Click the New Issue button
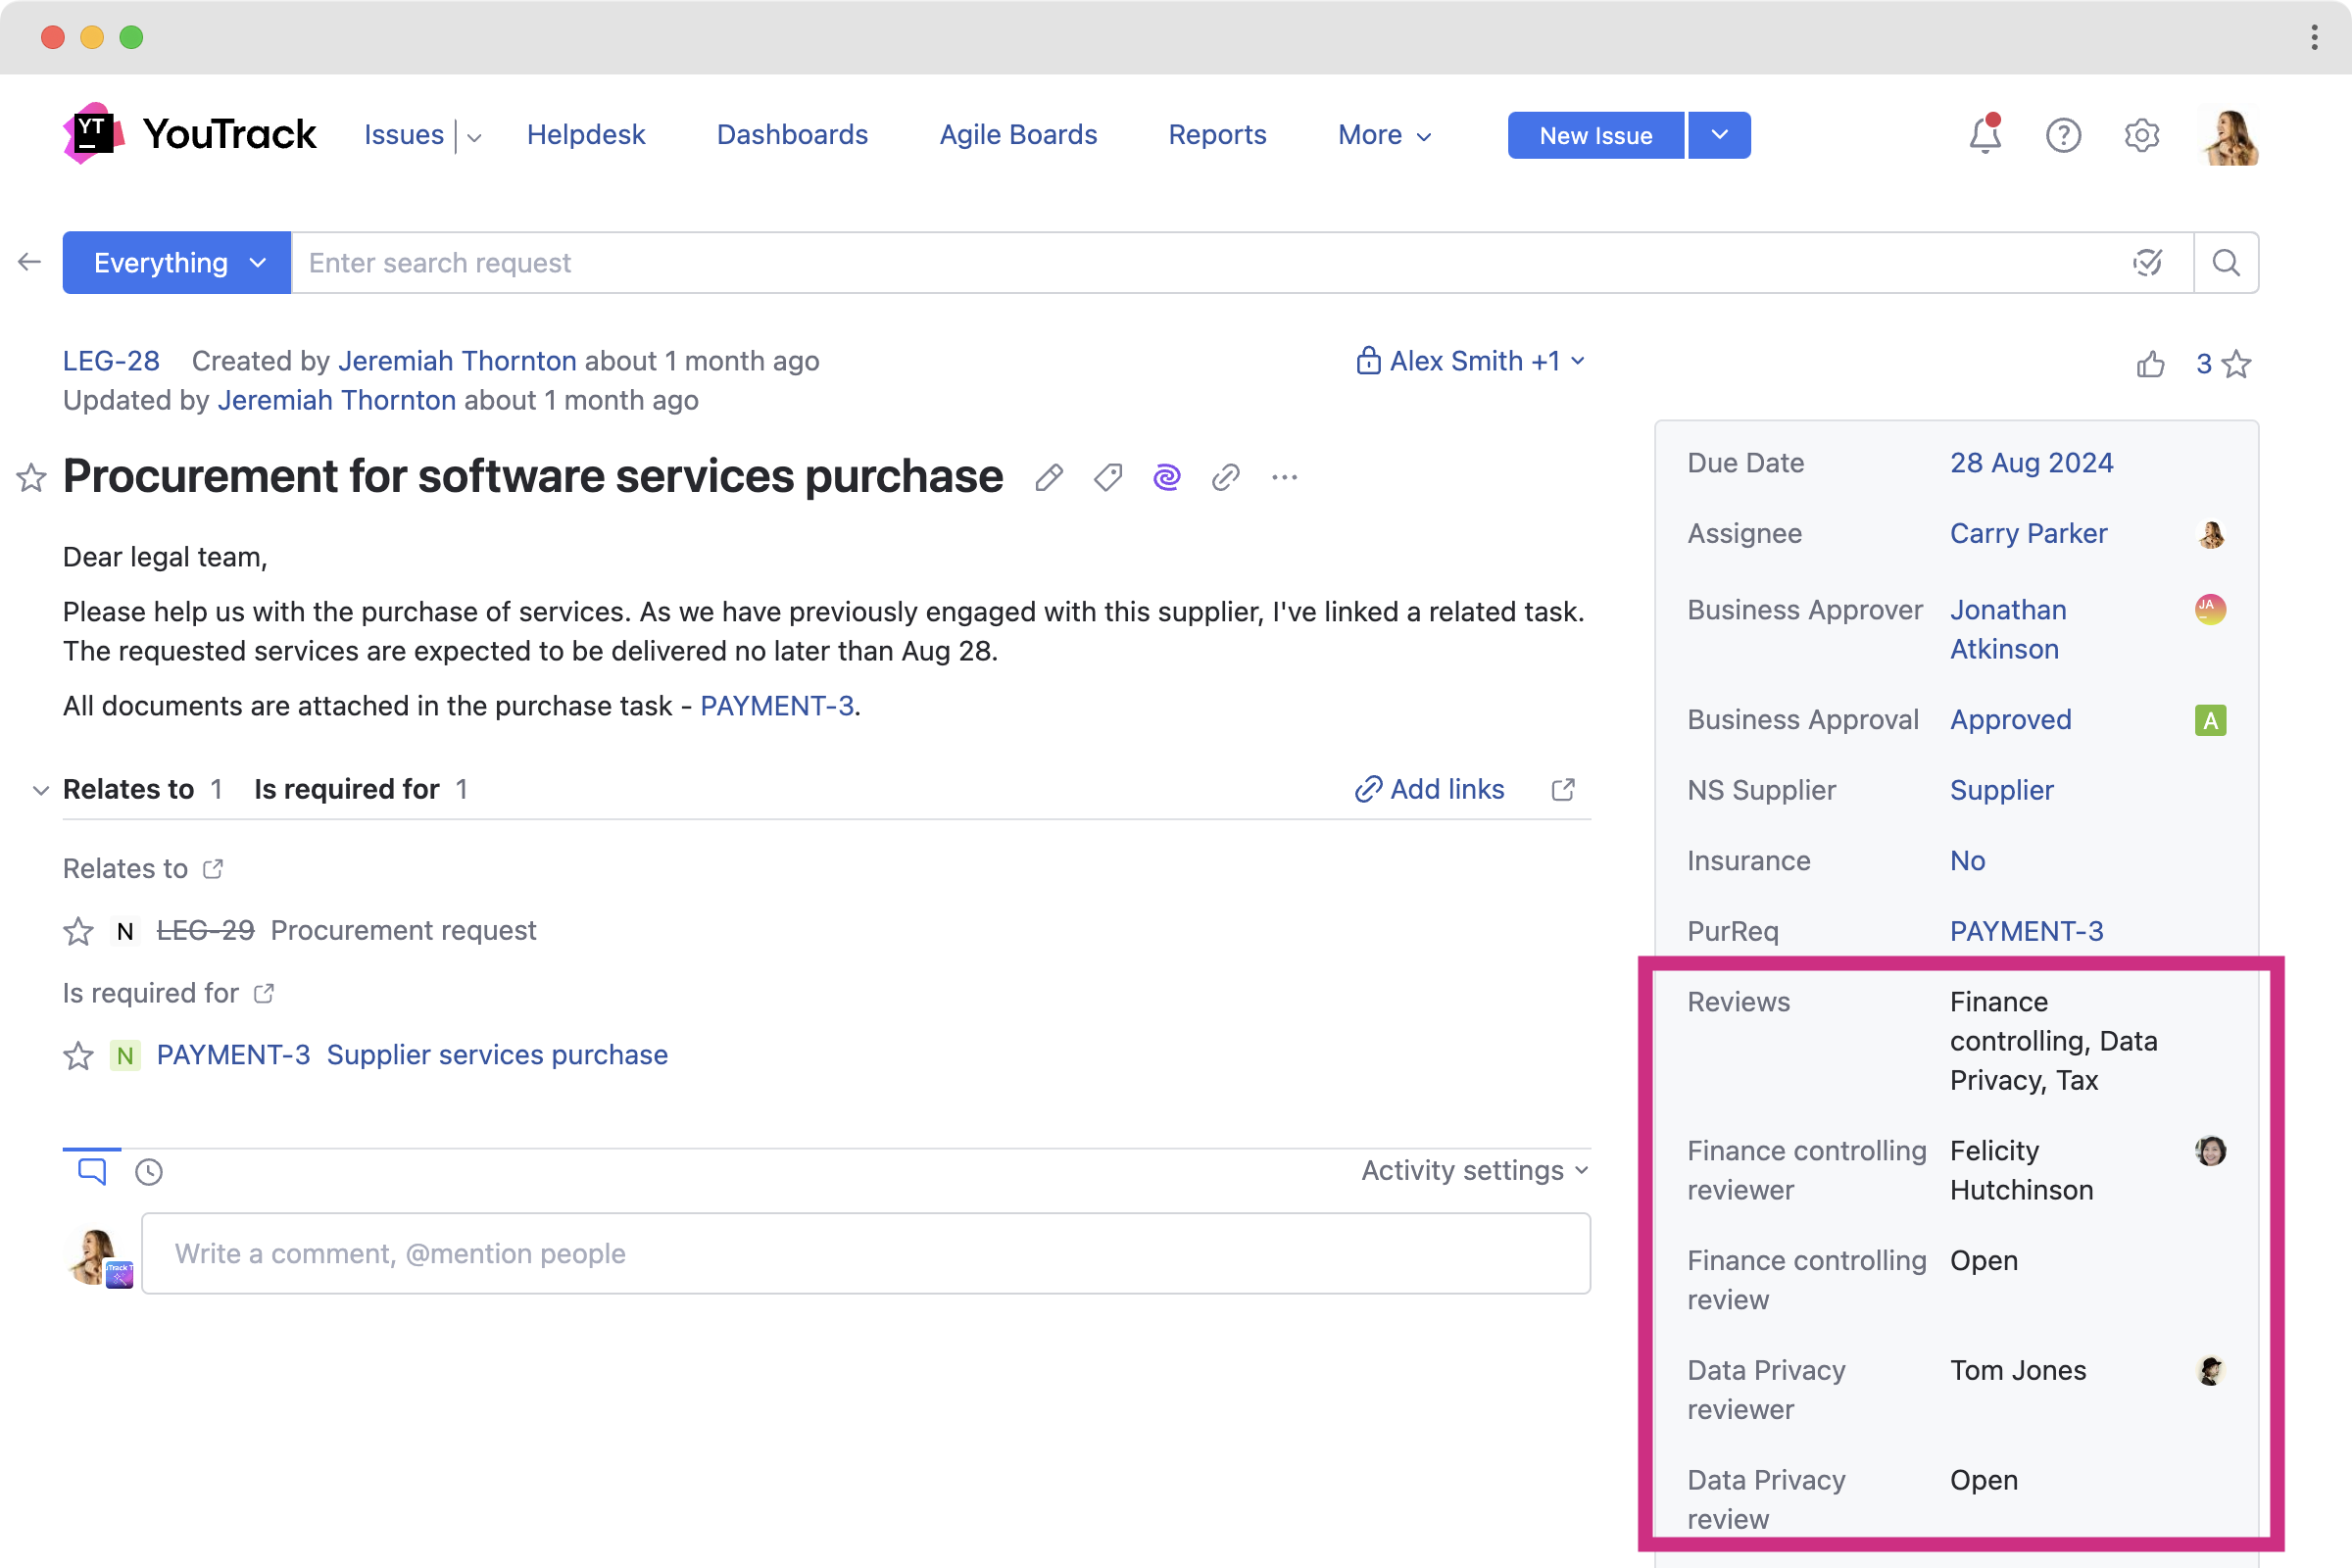The height and width of the screenshot is (1568, 2352). (x=1596, y=135)
